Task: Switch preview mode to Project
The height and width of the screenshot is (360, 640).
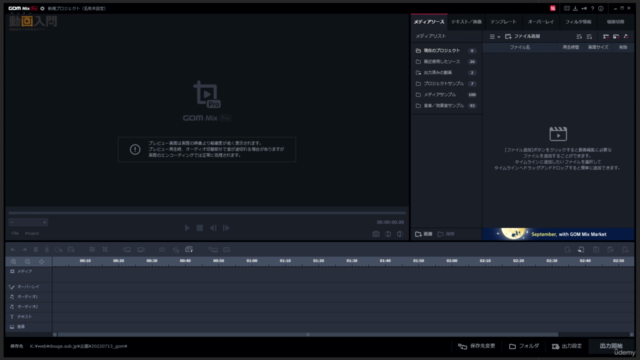Action: click(32, 233)
